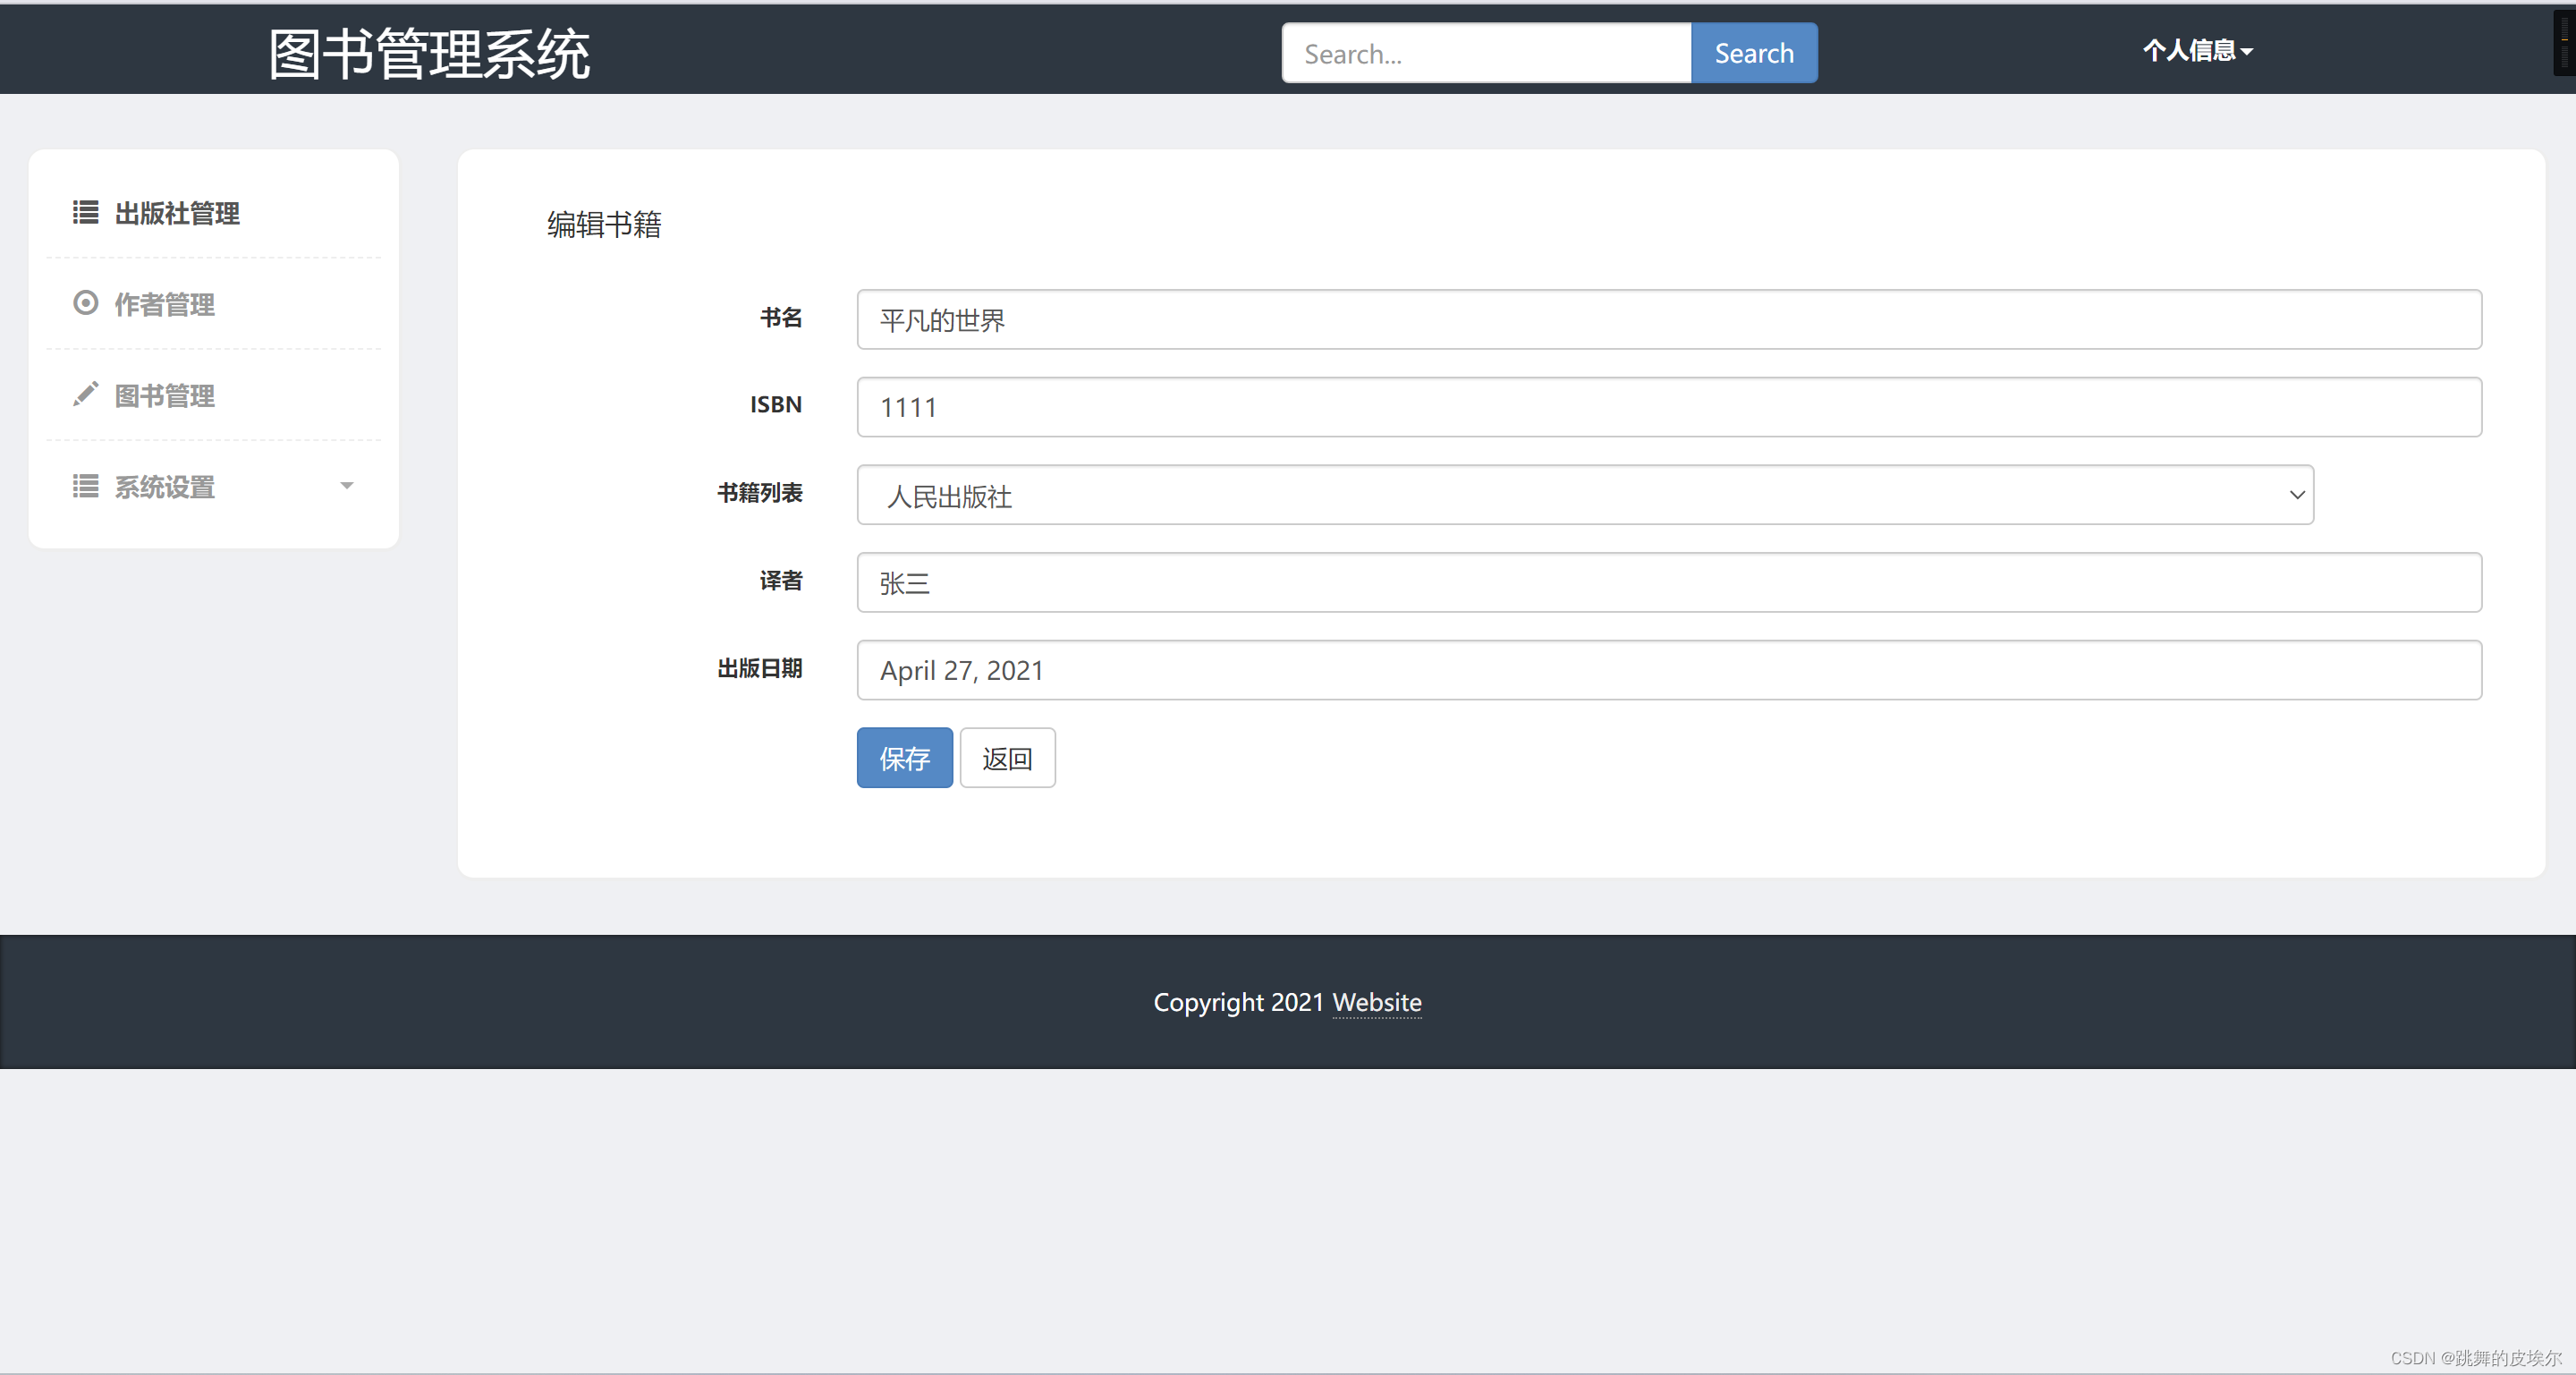Click the 出版日期 field April 27, 2021

click(1668, 670)
